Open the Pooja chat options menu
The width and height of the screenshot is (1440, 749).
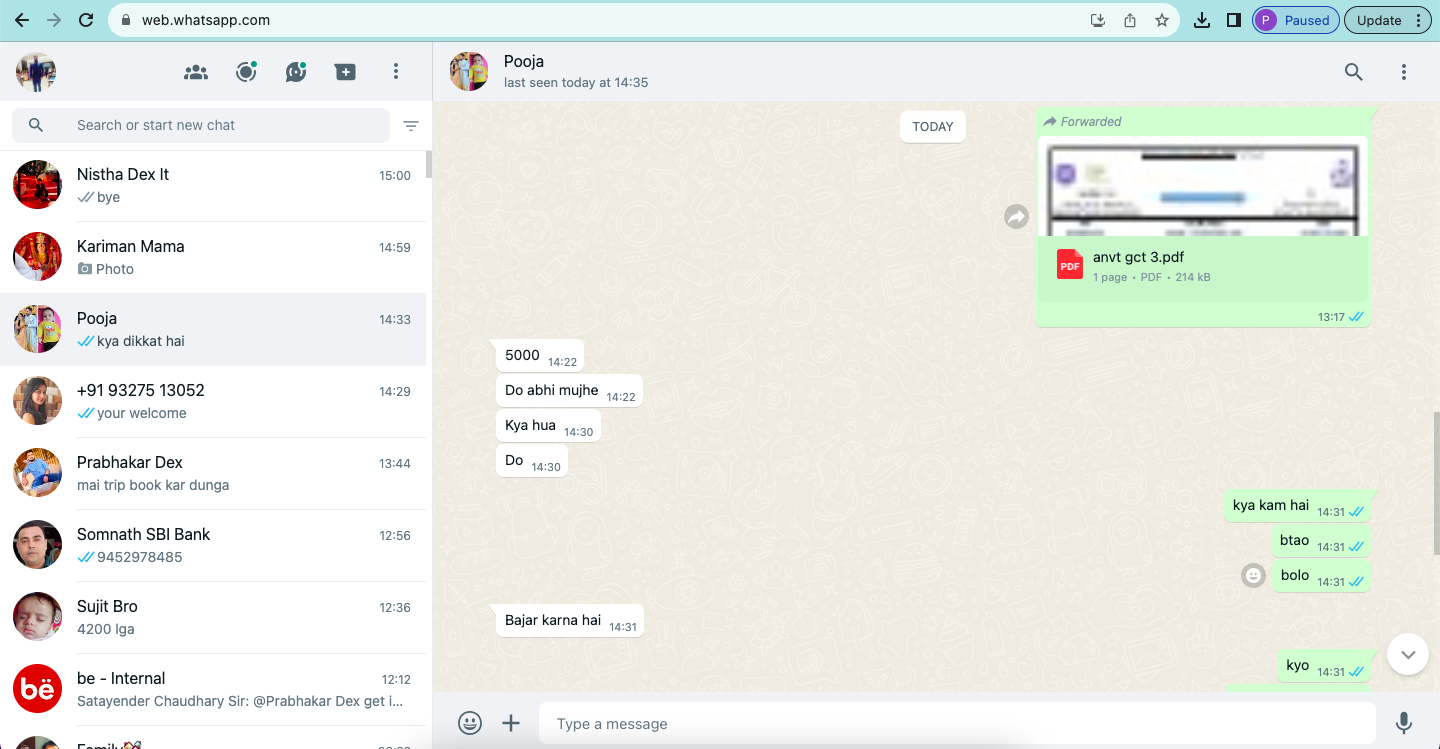(1404, 72)
